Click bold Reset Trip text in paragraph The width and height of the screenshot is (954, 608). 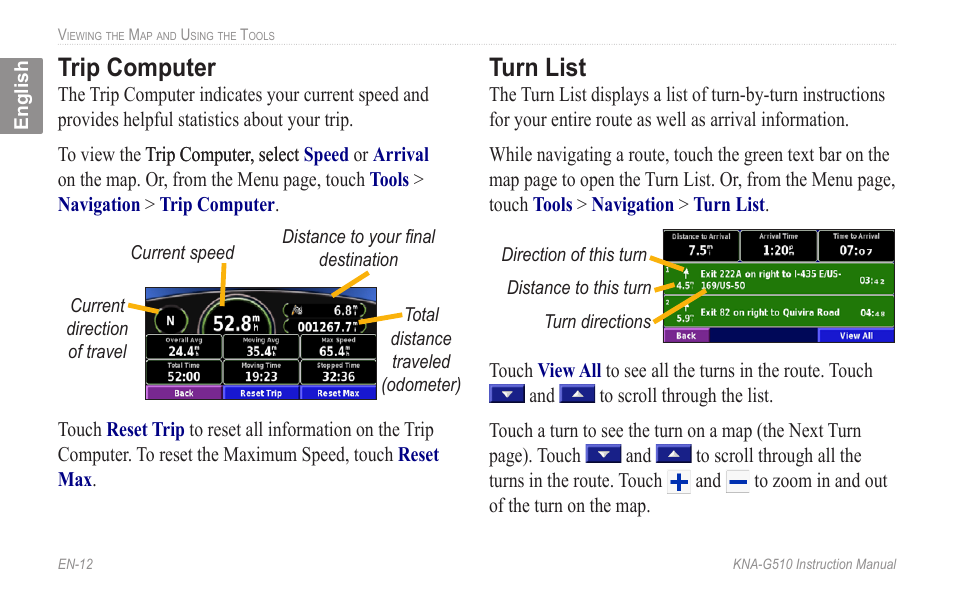tap(145, 430)
